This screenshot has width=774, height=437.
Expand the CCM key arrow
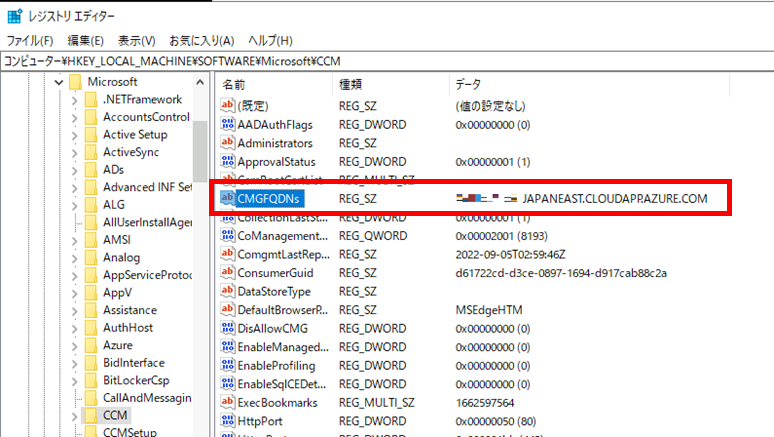point(75,416)
